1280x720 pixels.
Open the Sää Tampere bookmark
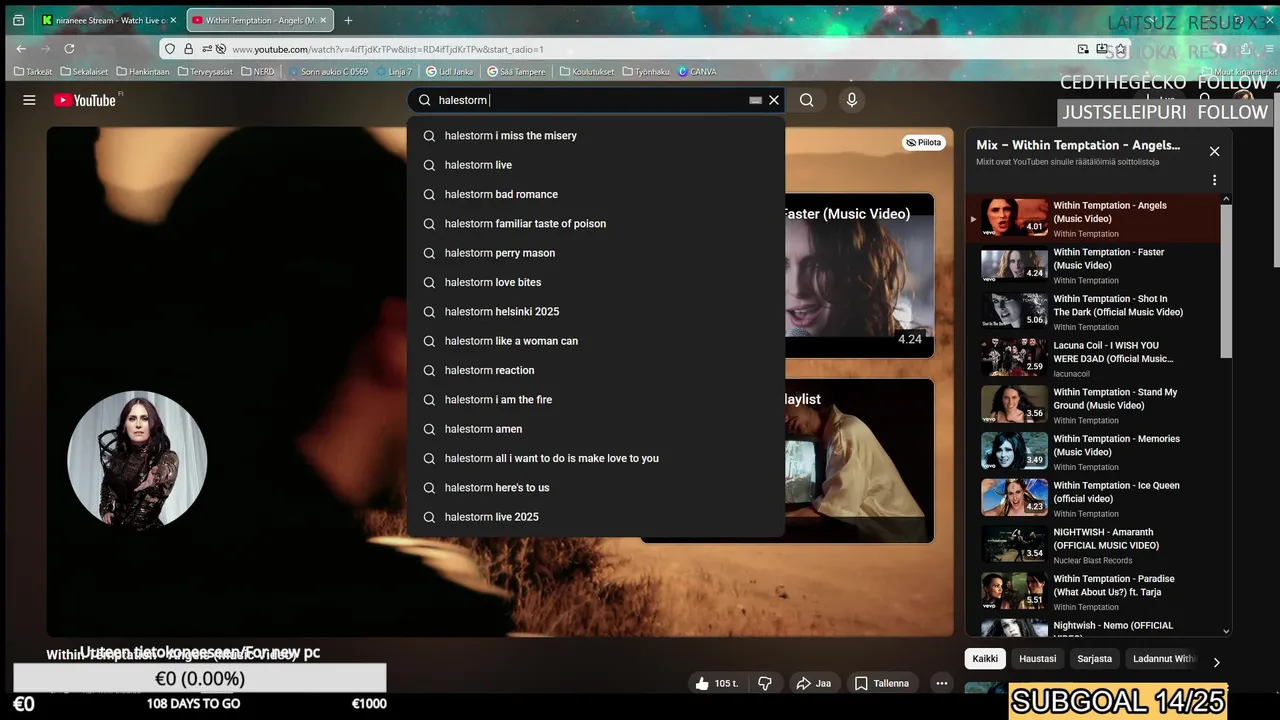pos(515,72)
